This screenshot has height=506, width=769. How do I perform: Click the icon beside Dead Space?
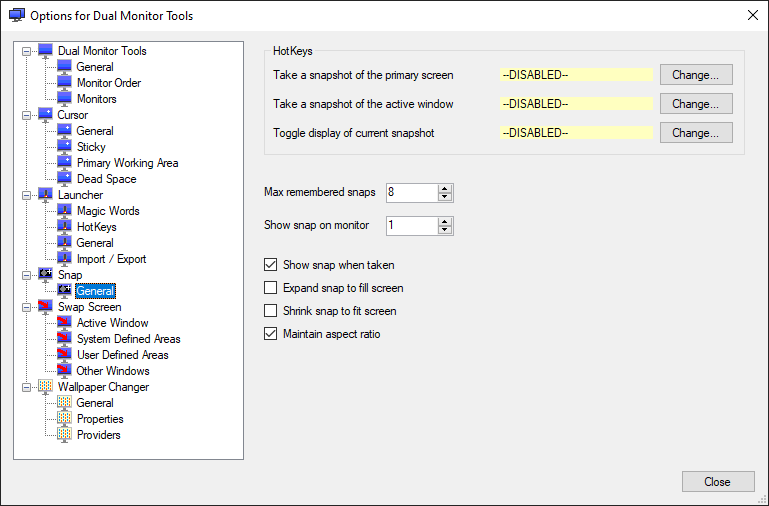(x=64, y=179)
